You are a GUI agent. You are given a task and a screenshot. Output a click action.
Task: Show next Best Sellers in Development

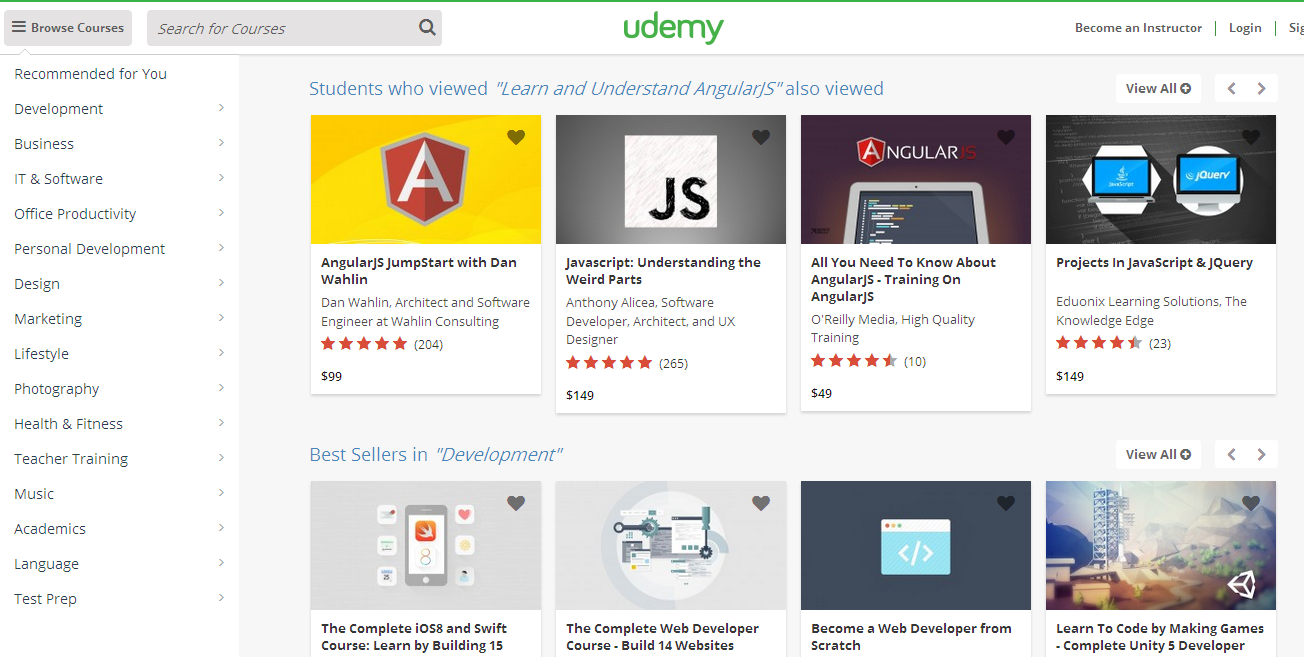tap(1262, 454)
